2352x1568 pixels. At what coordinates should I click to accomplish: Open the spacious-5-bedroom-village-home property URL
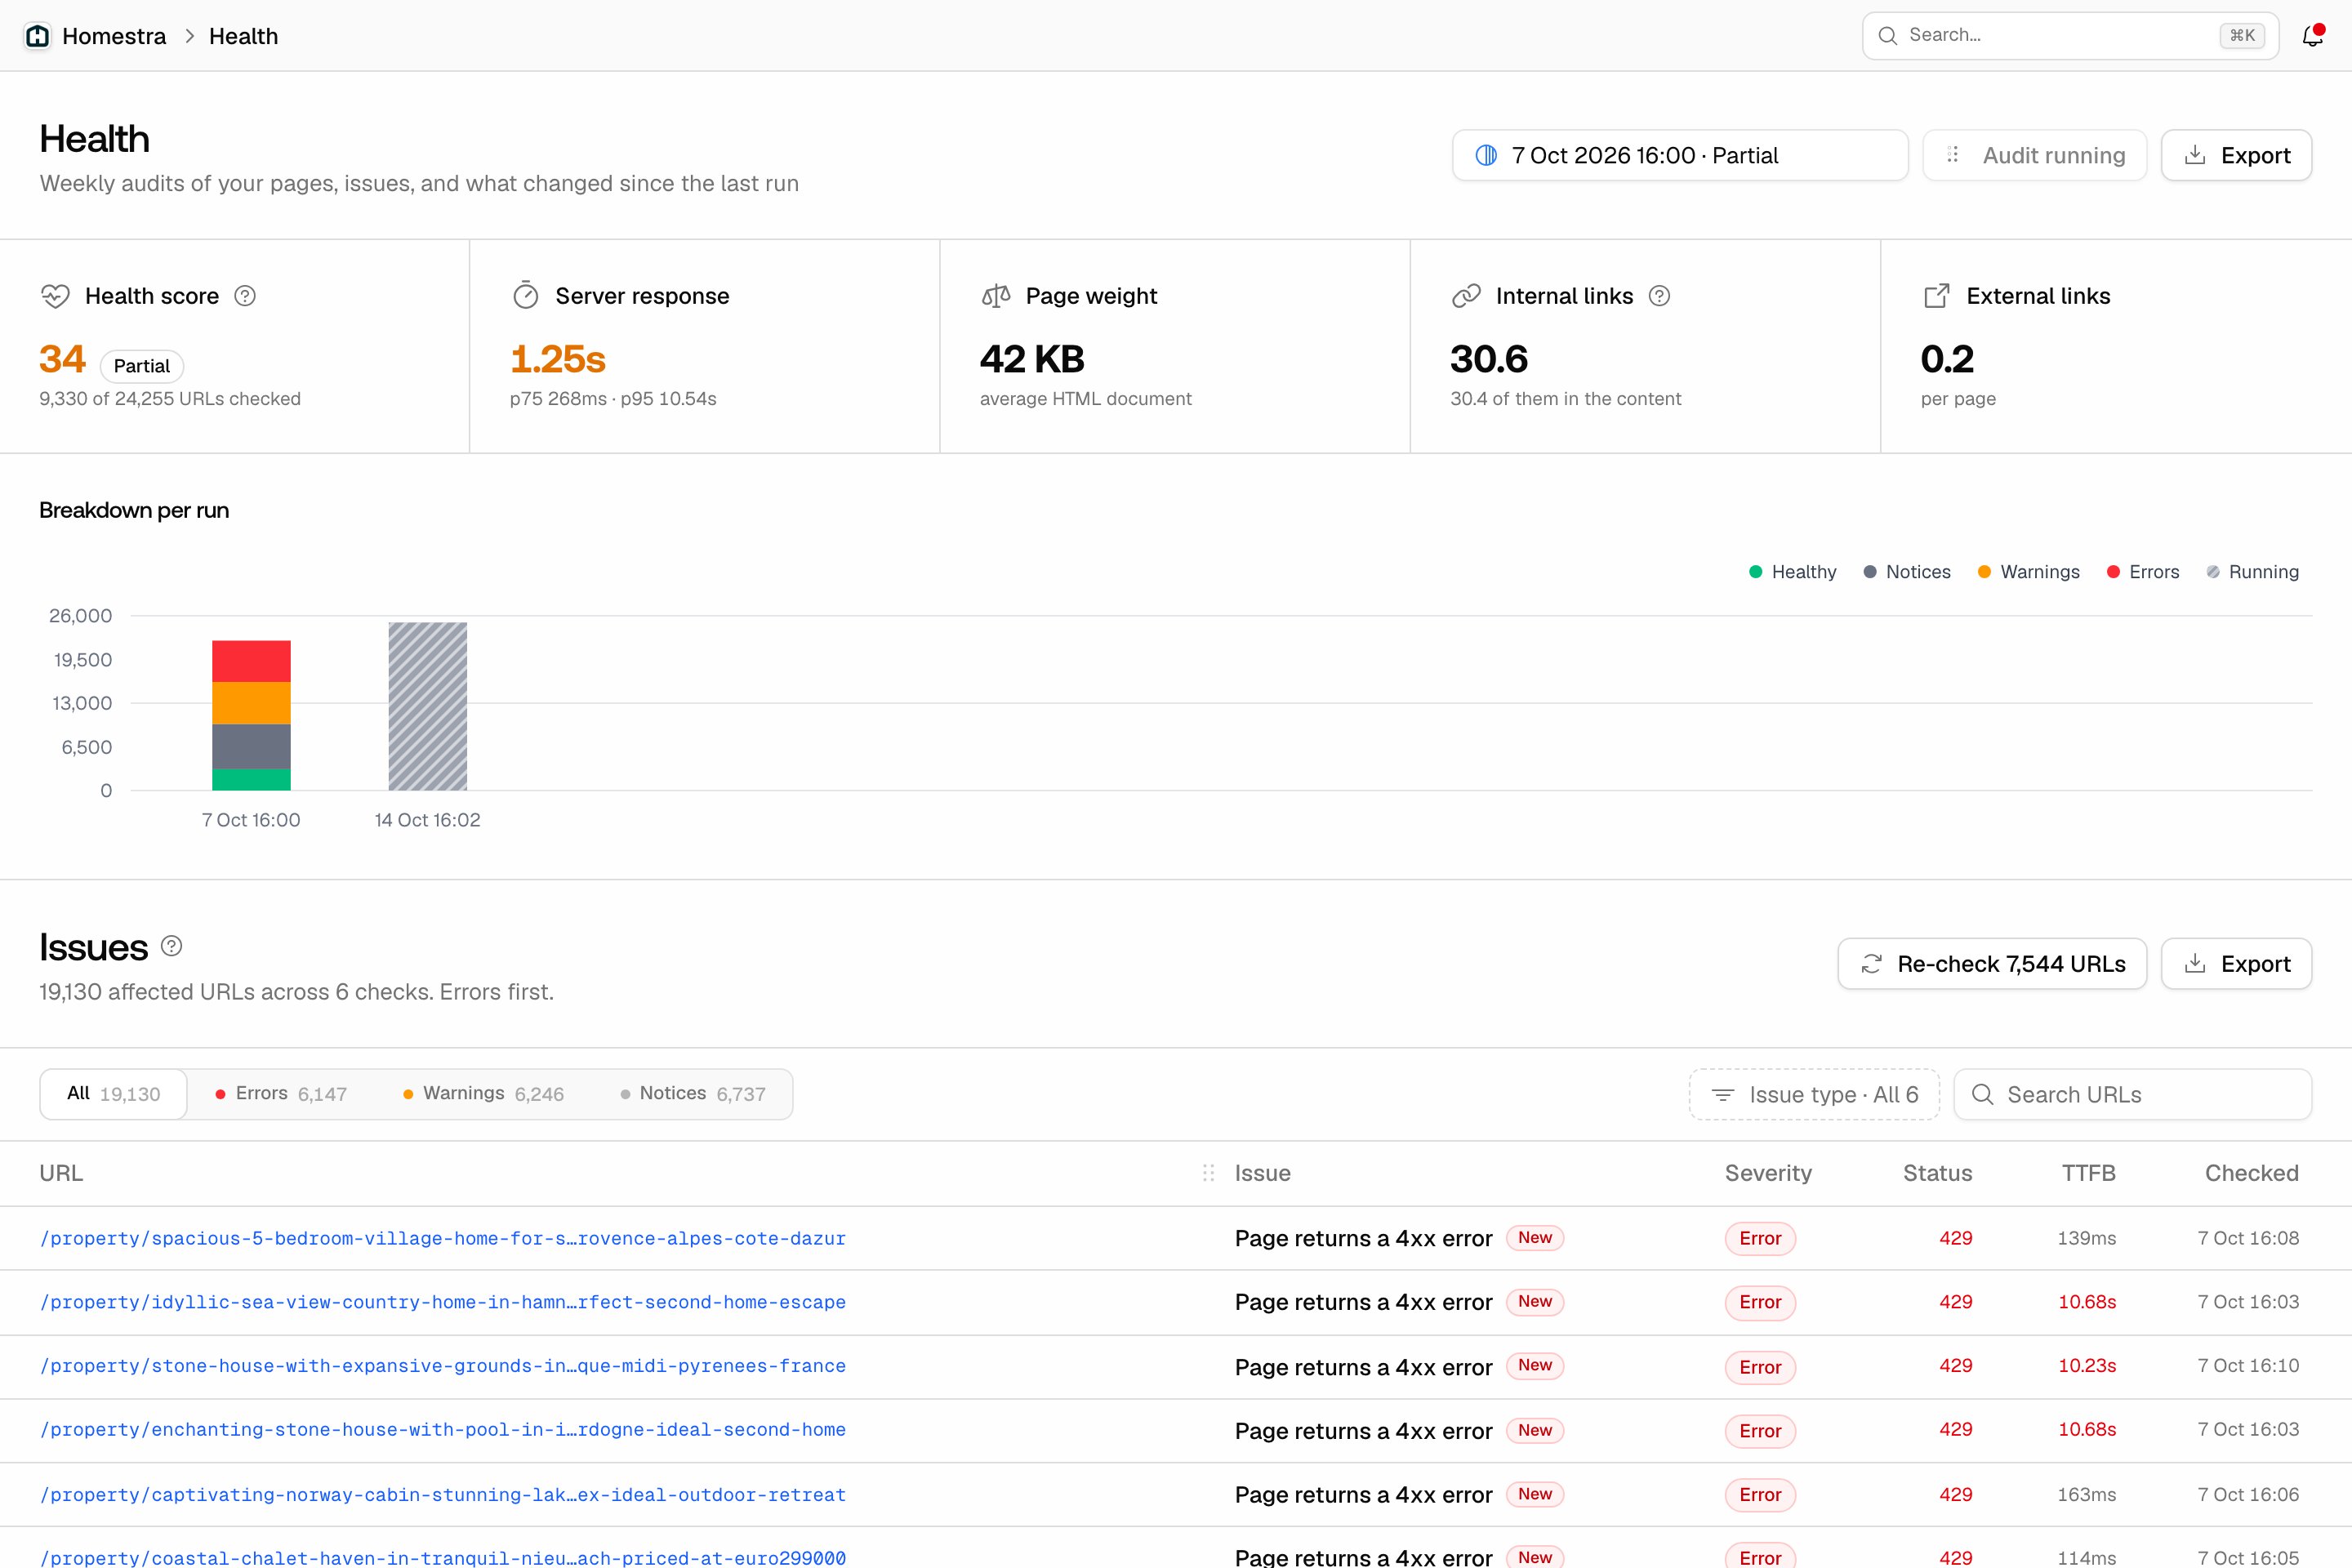pos(443,1238)
